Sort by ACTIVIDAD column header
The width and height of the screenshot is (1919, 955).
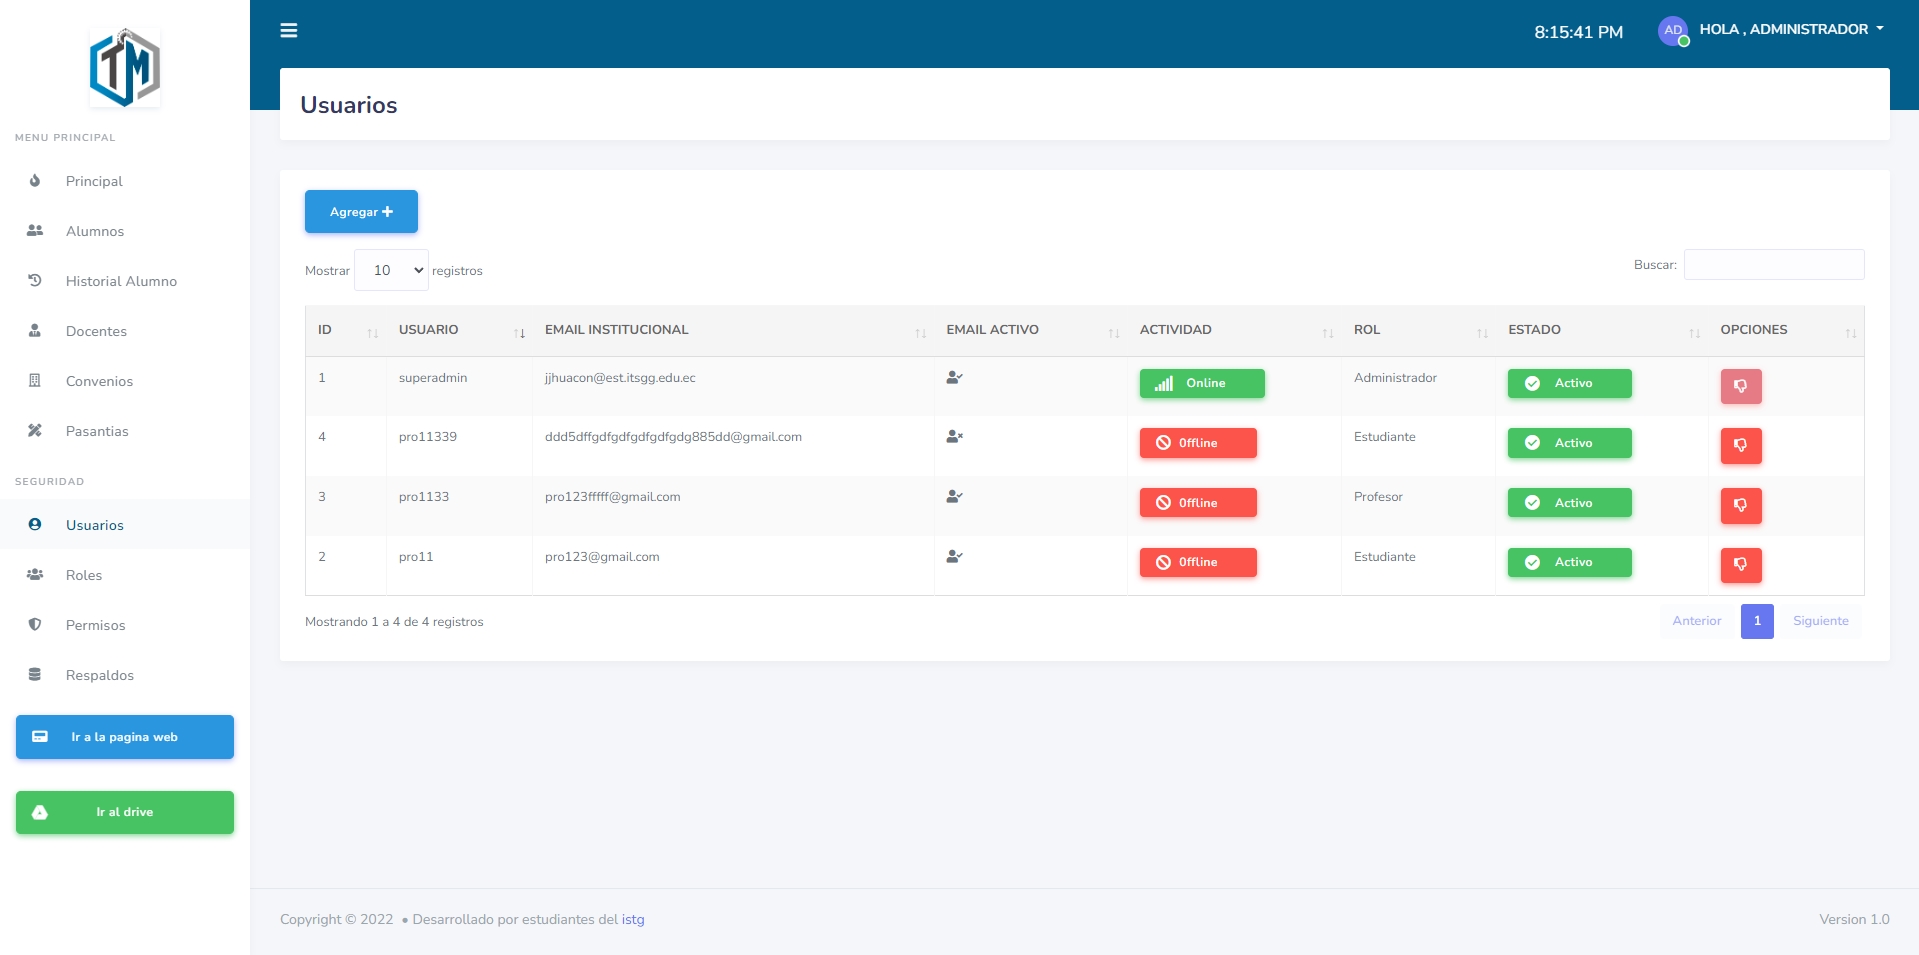tap(1234, 330)
